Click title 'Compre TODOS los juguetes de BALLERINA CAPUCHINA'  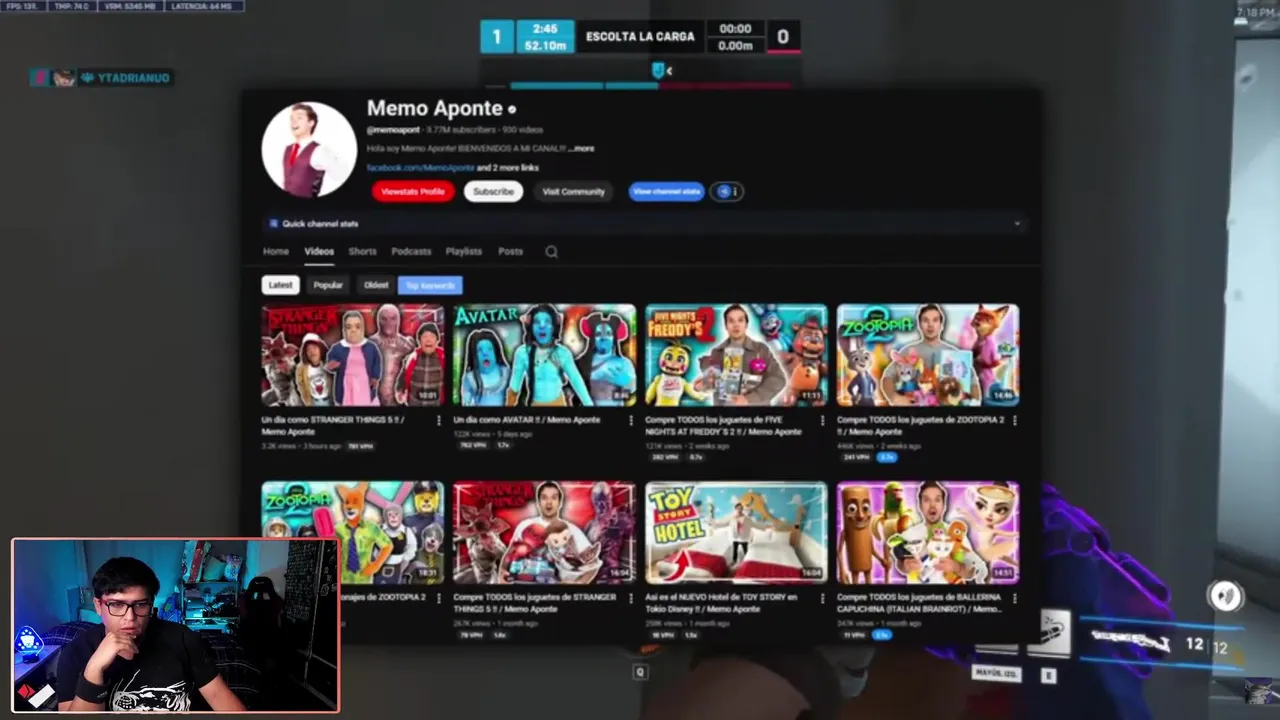coord(920,603)
